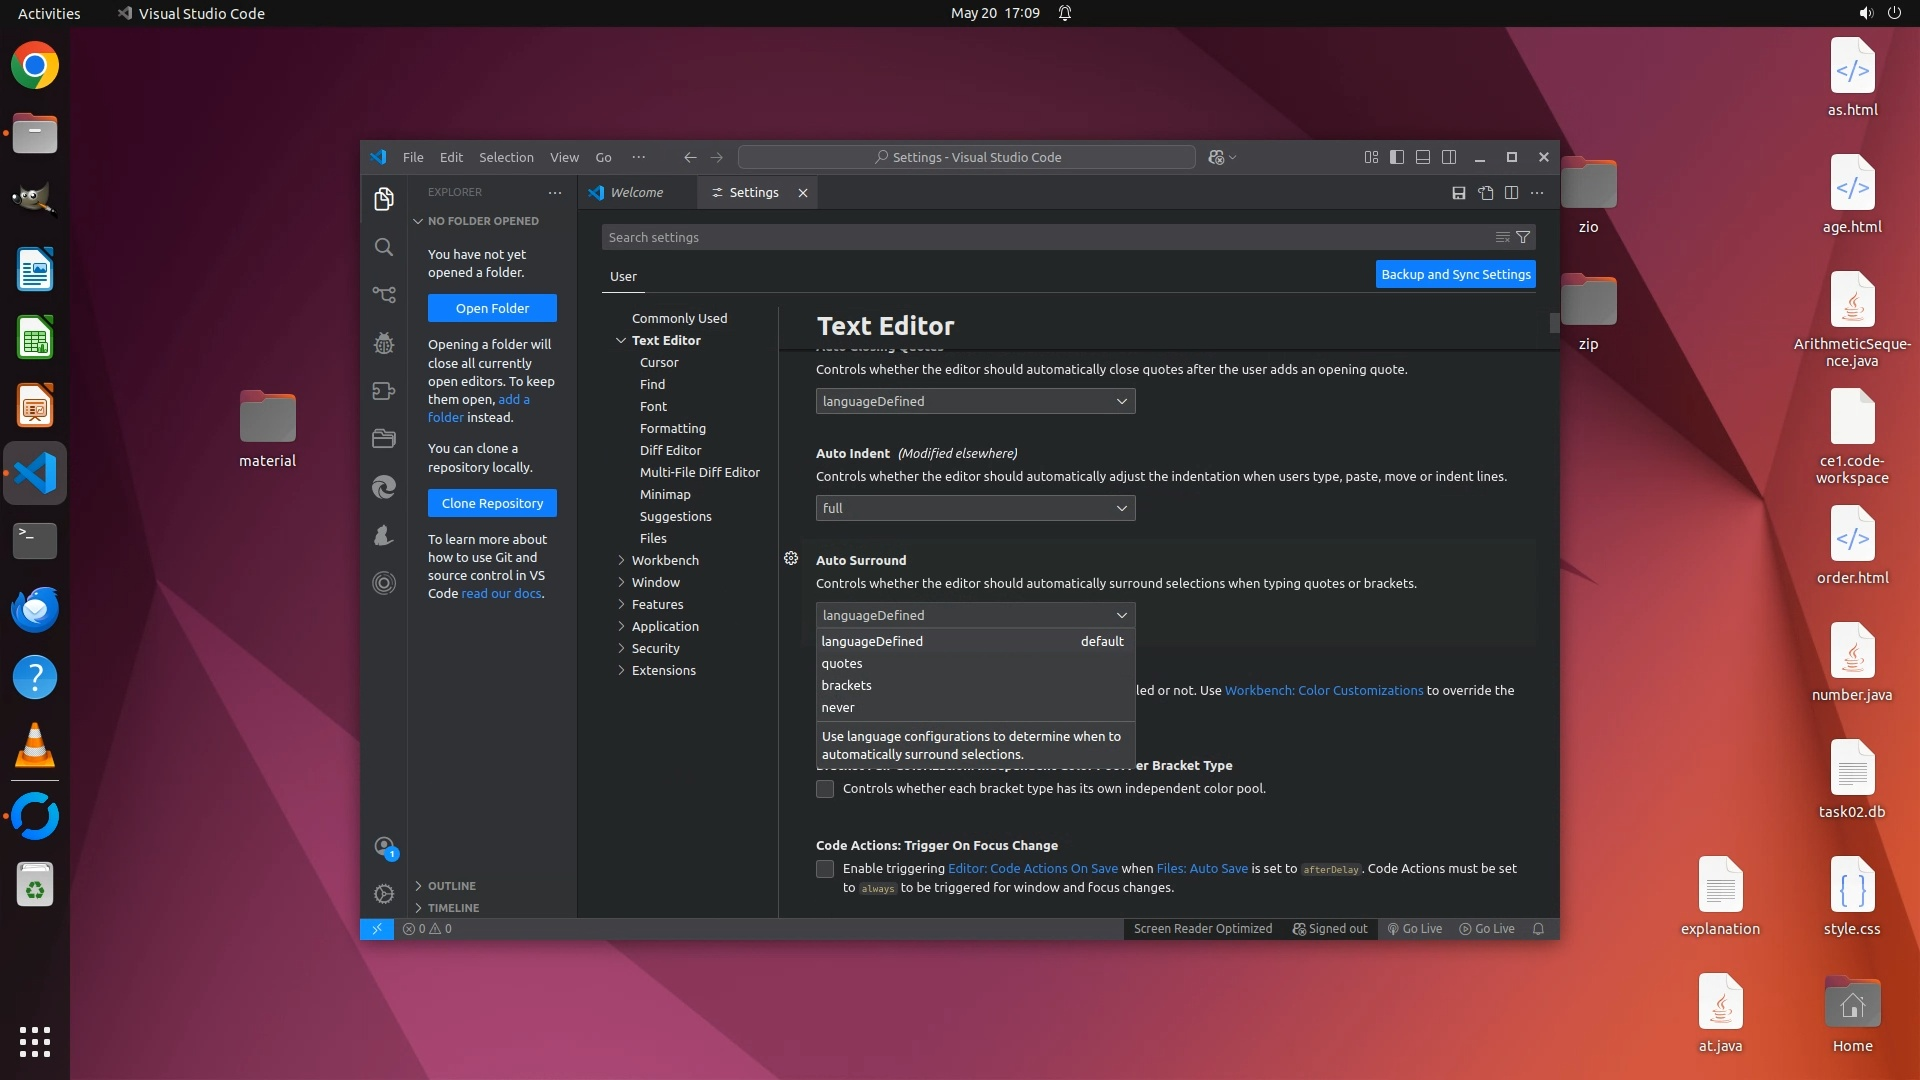
Task: Open the Search view in activity bar
Action: pos(384,247)
